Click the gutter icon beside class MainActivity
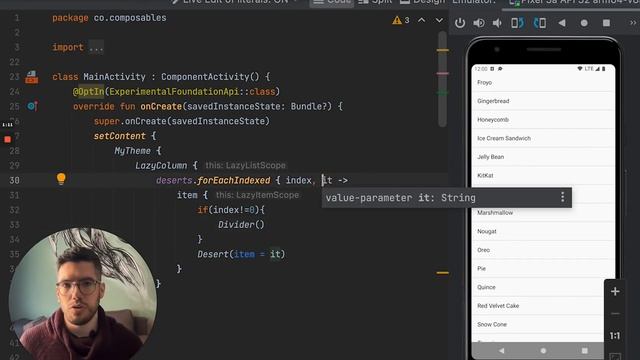 coord(31,77)
